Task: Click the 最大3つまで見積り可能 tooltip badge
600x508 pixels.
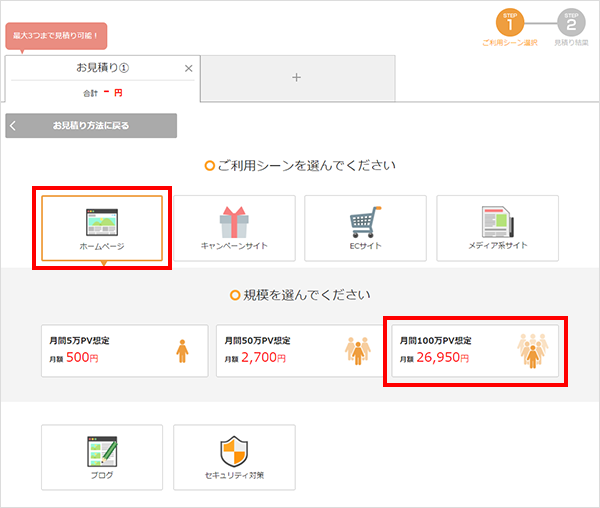Action: 55,35
